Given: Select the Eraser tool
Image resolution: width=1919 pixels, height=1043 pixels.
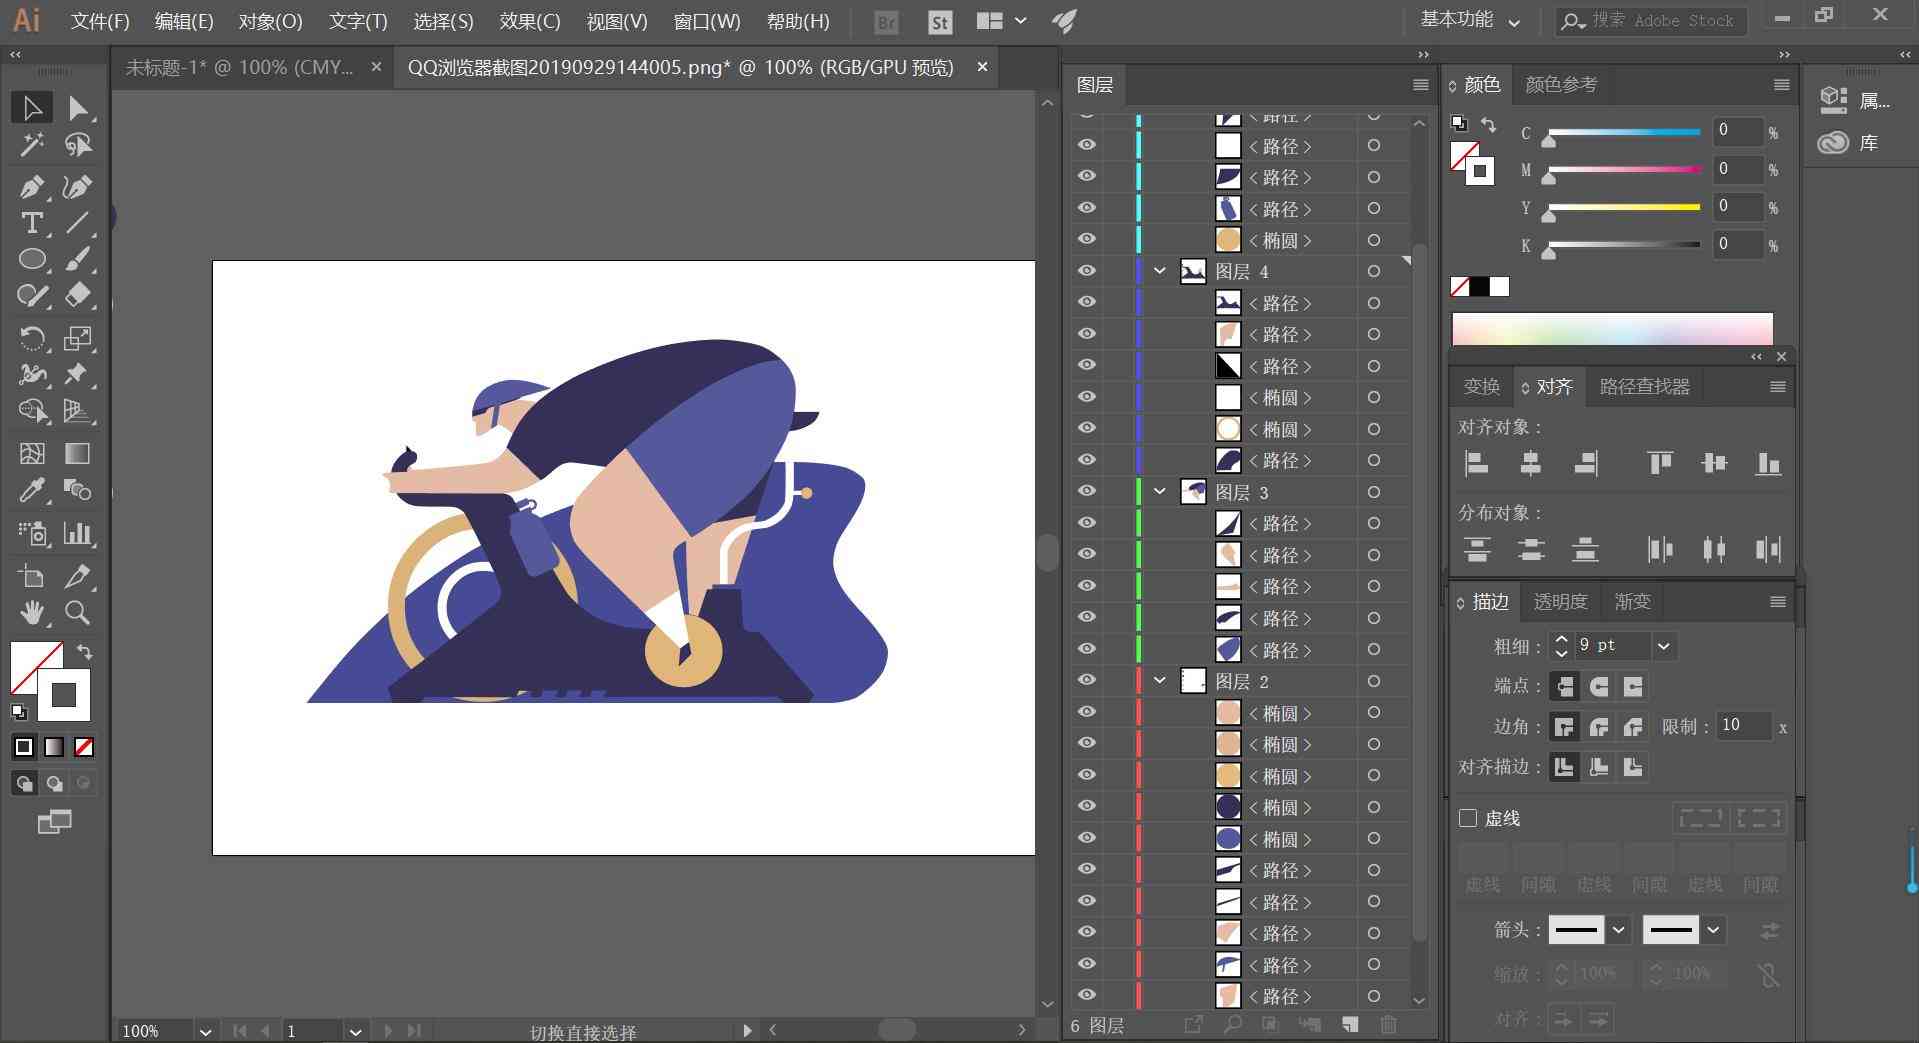Looking at the screenshot, I should [x=78, y=296].
